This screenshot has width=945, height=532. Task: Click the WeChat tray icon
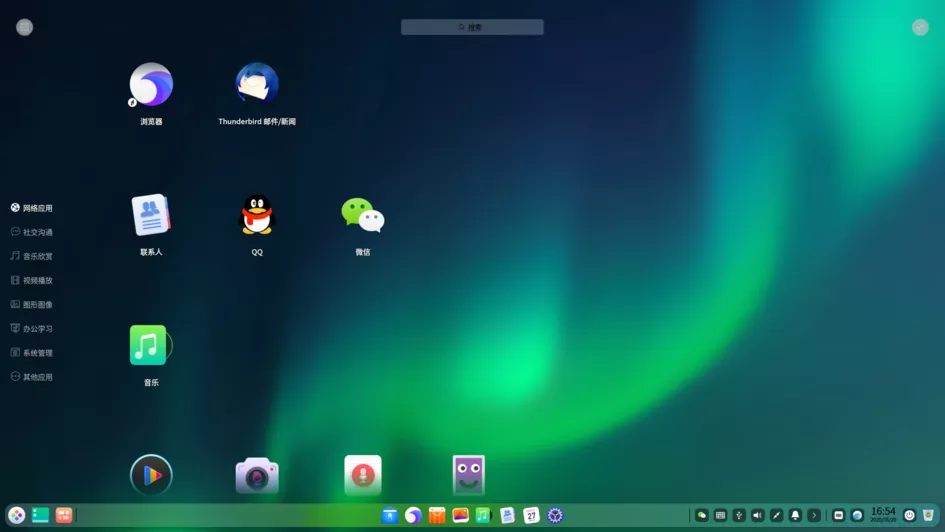pyautogui.click(x=702, y=515)
